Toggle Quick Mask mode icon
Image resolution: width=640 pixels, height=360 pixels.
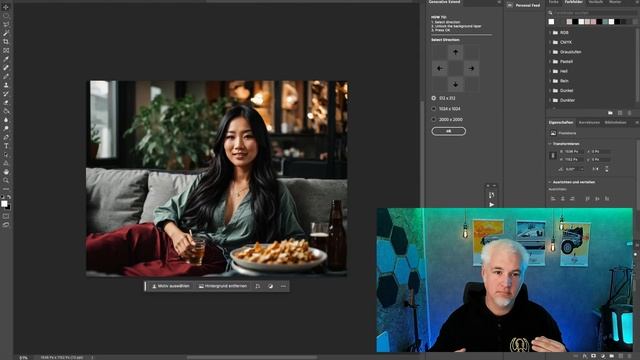click(x=6, y=216)
